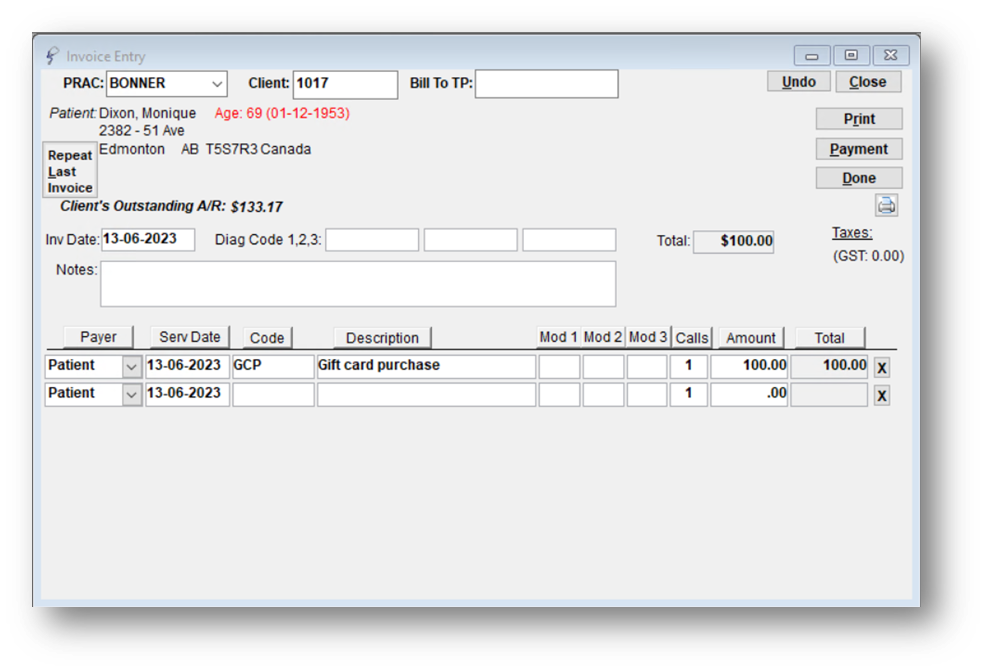Image resolution: width=986 pixels, height=672 pixels.
Task: Delete the Gift card purchase line with X
Action: tap(882, 368)
